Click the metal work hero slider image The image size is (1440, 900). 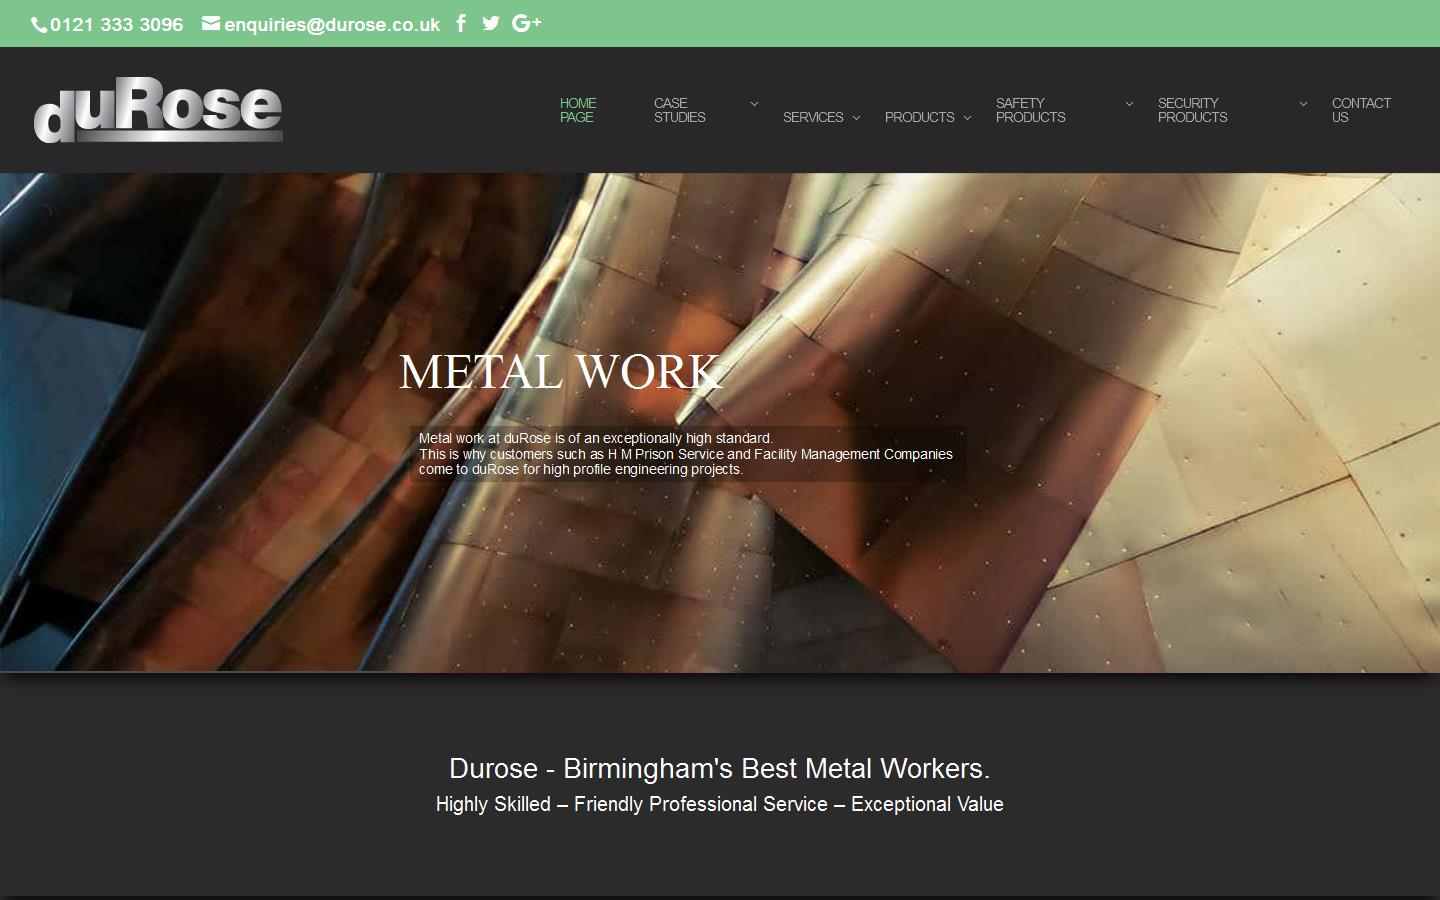click(720, 422)
